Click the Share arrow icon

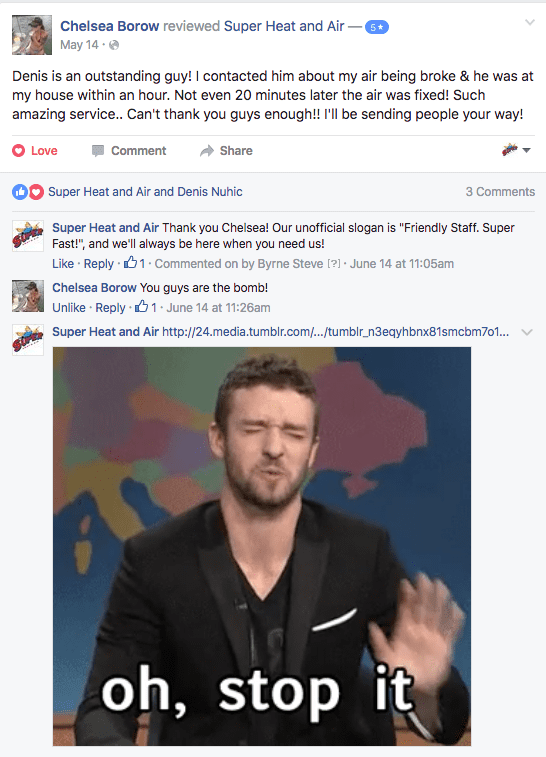pyautogui.click(x=207, y=151)
